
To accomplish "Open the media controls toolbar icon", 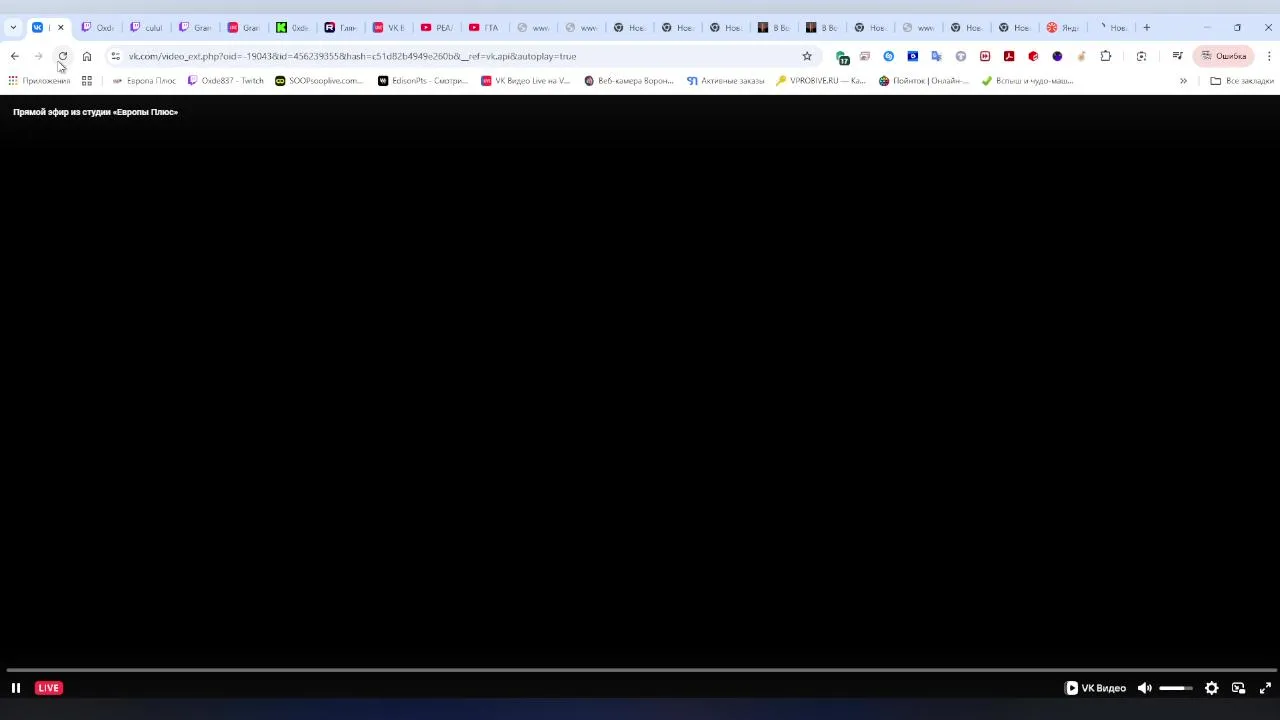I will (1177, 56).
